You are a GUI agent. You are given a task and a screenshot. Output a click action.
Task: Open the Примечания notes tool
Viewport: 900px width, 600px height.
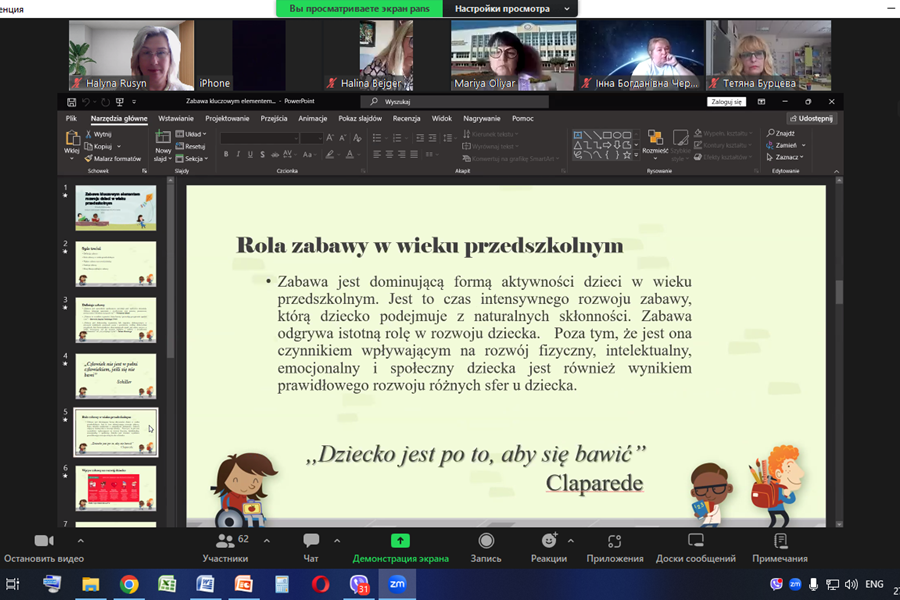click(780, 541)
